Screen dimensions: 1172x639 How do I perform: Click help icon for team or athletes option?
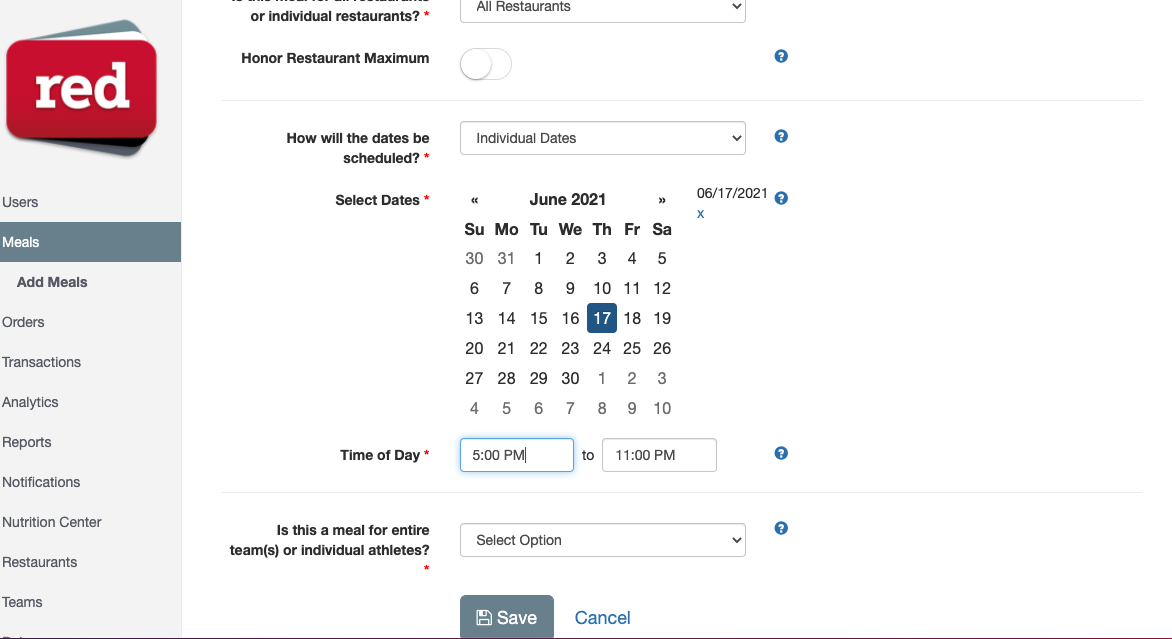point(781,528)
